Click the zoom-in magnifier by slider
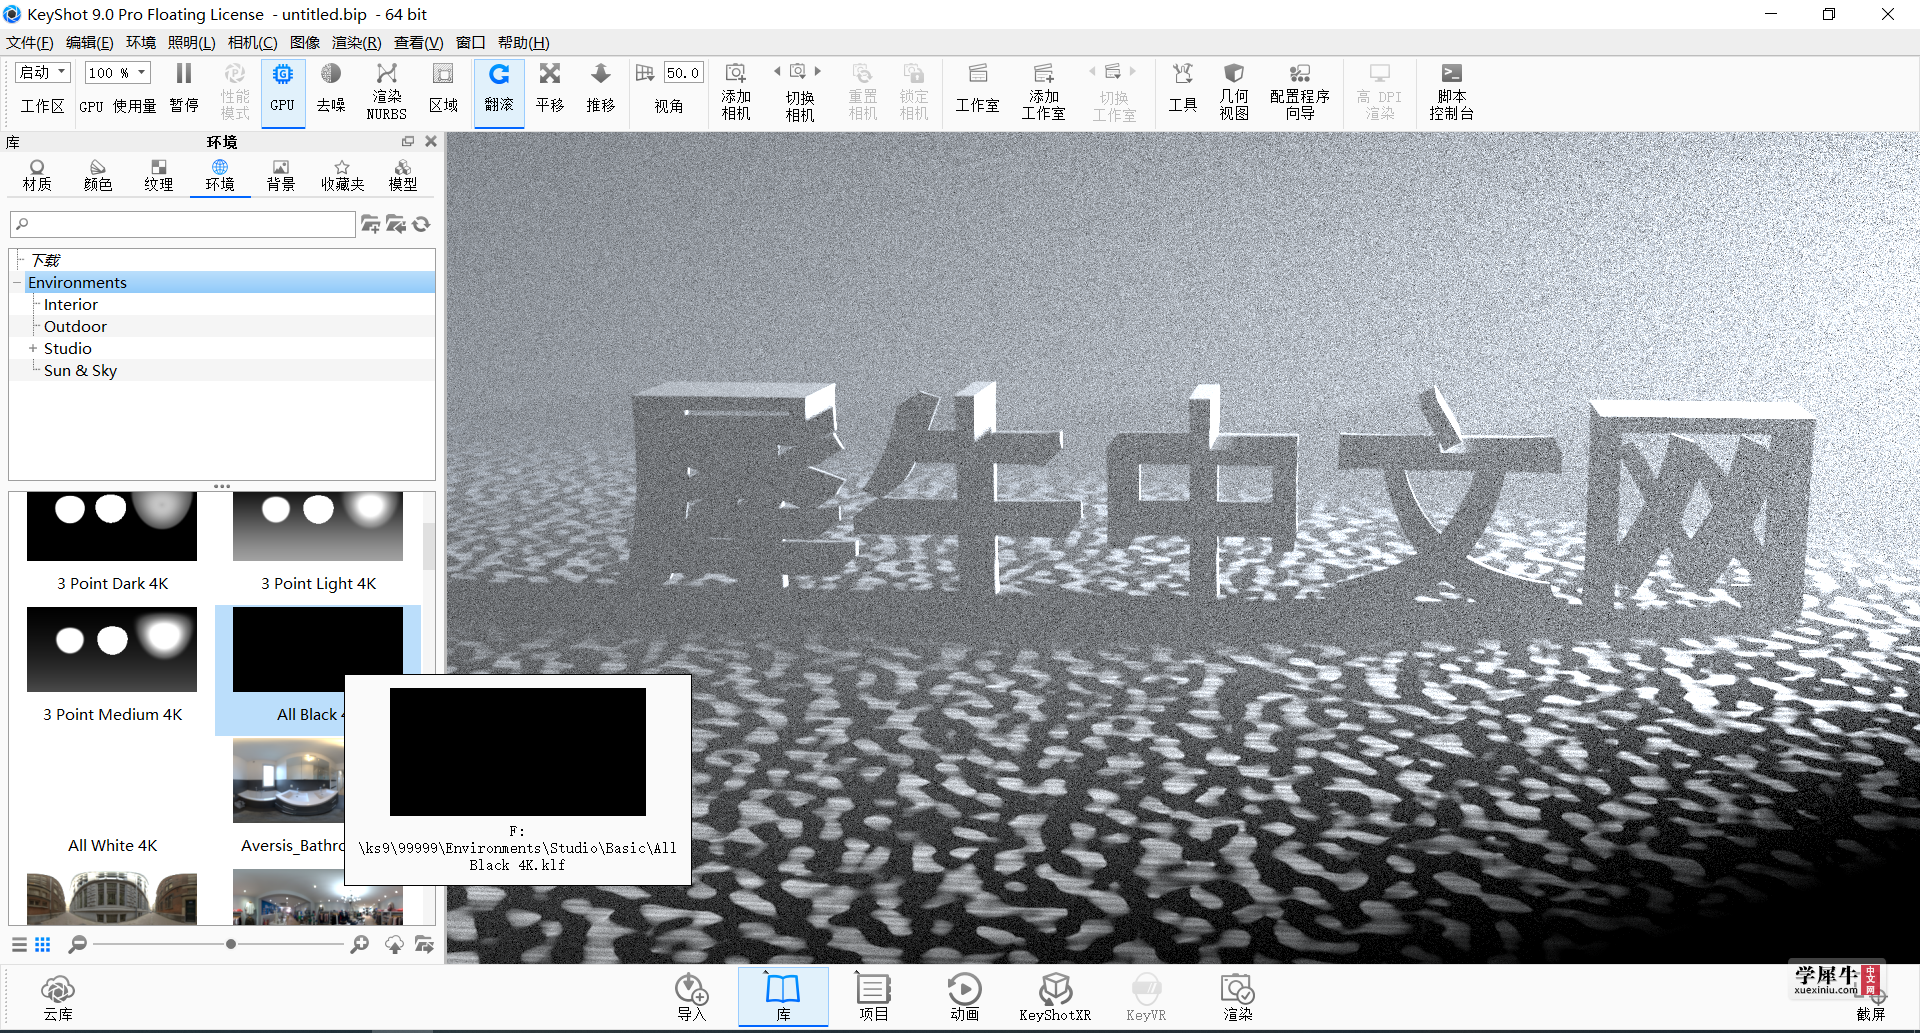 (360, 944)
